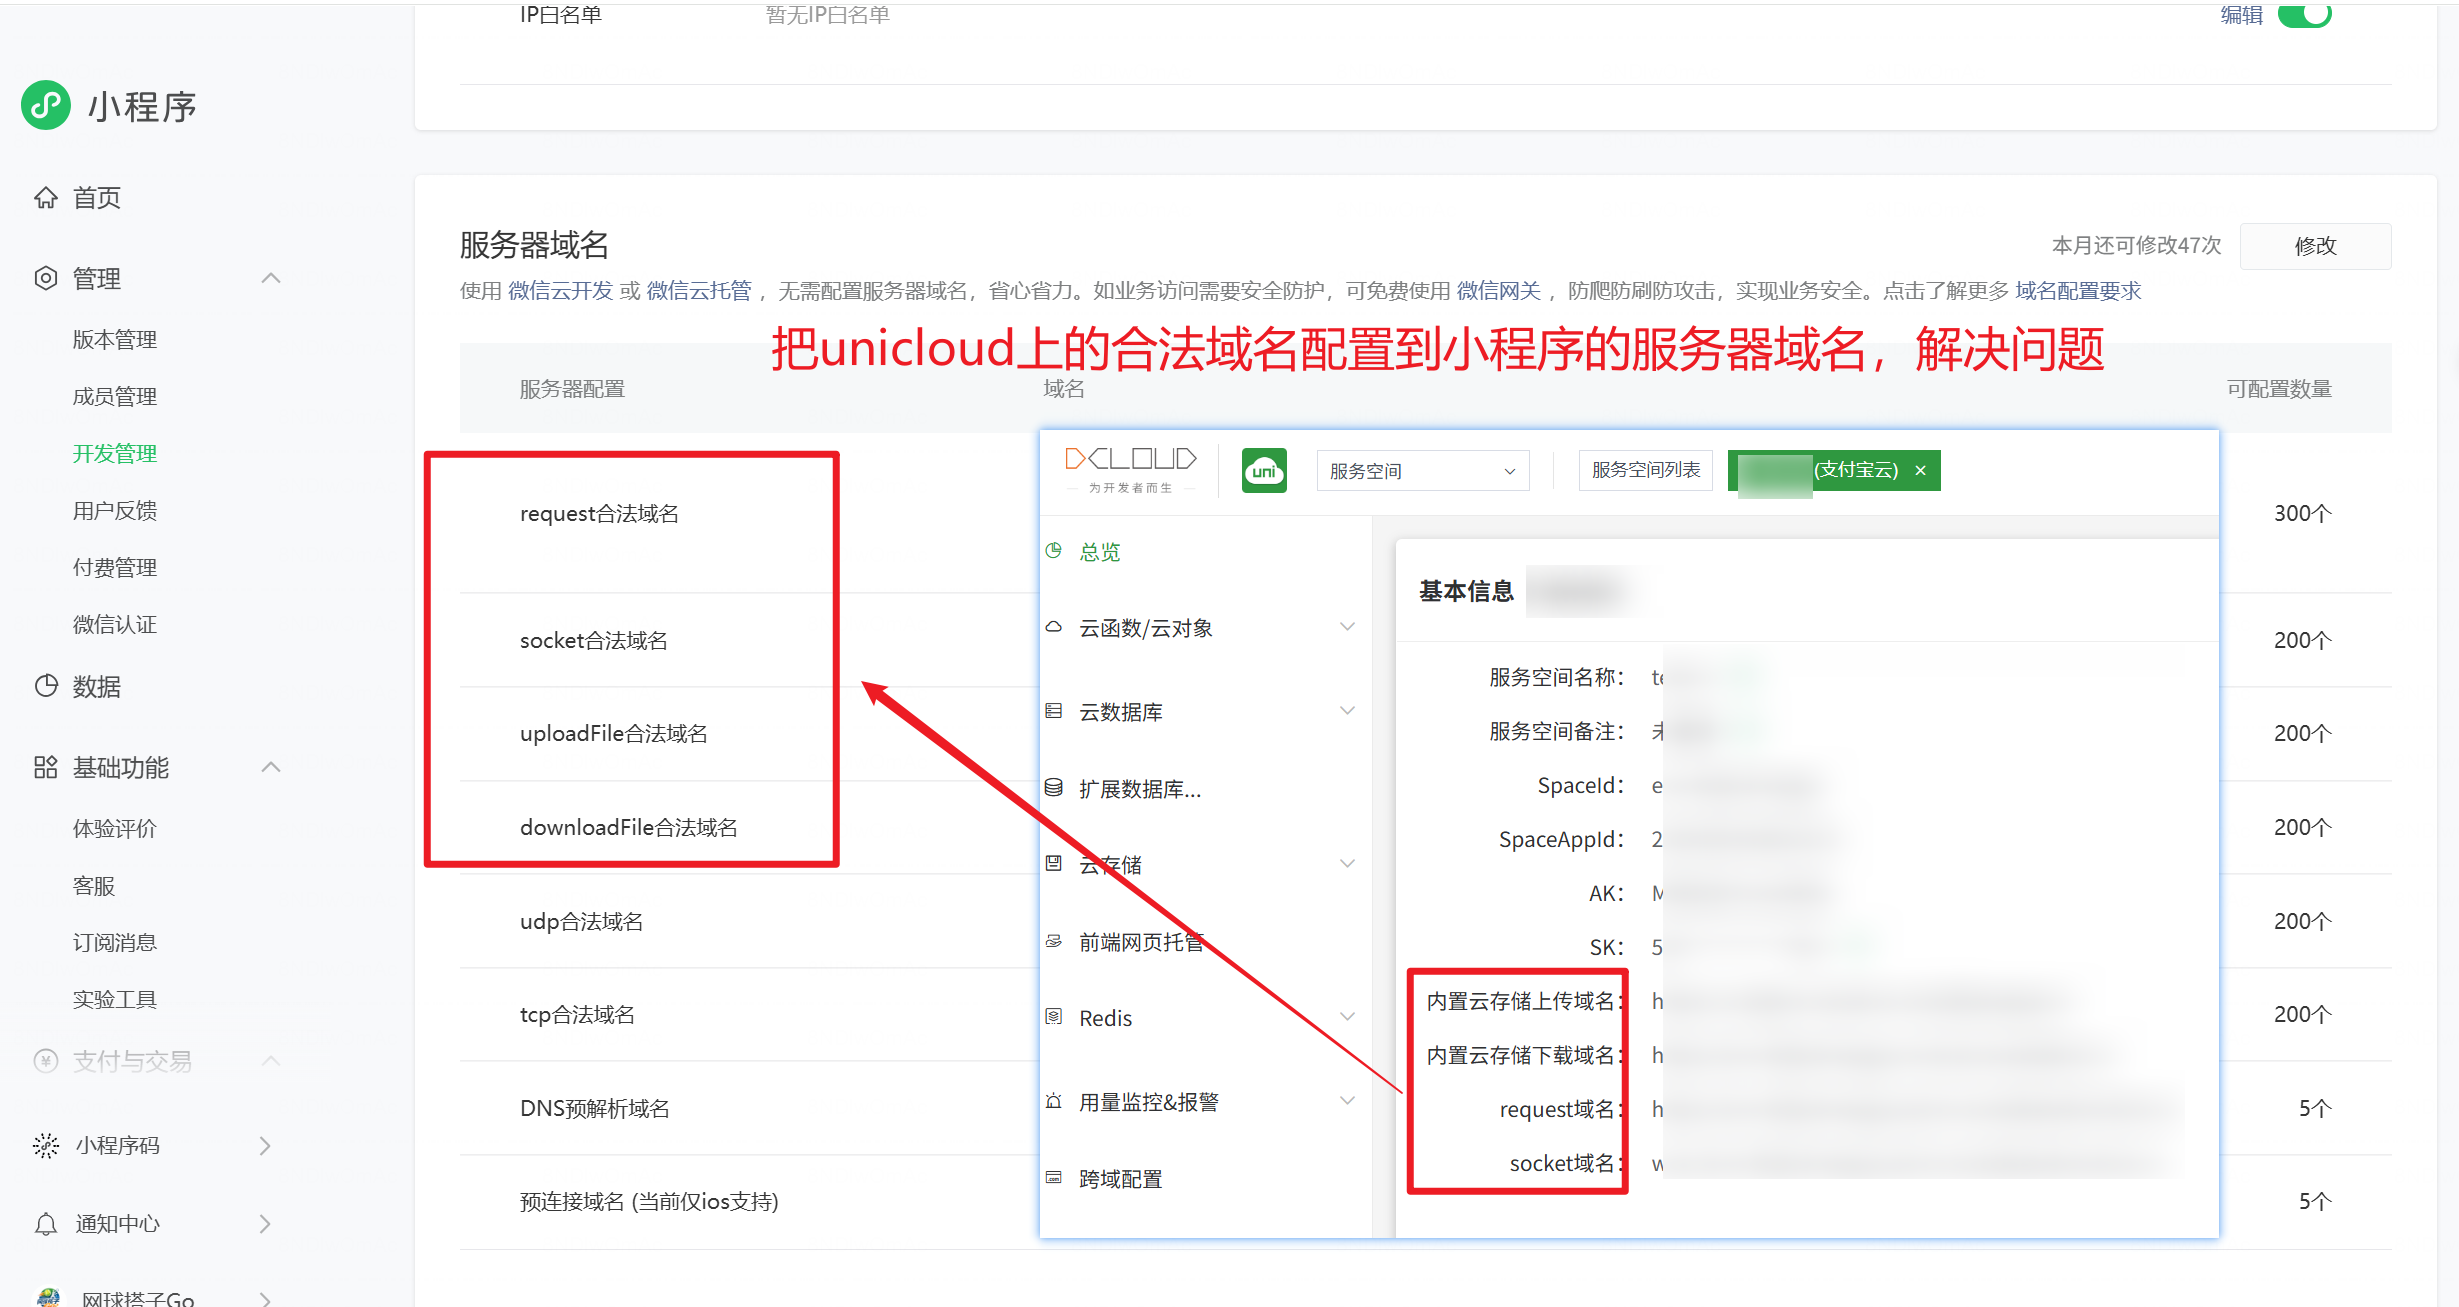Click the 数据 pie chart icon
2459x1307 pixels.
[x=46, y=686]
